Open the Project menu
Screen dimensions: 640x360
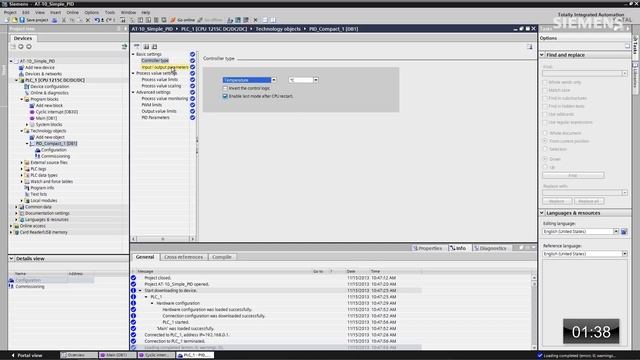[x=10, y=13]
